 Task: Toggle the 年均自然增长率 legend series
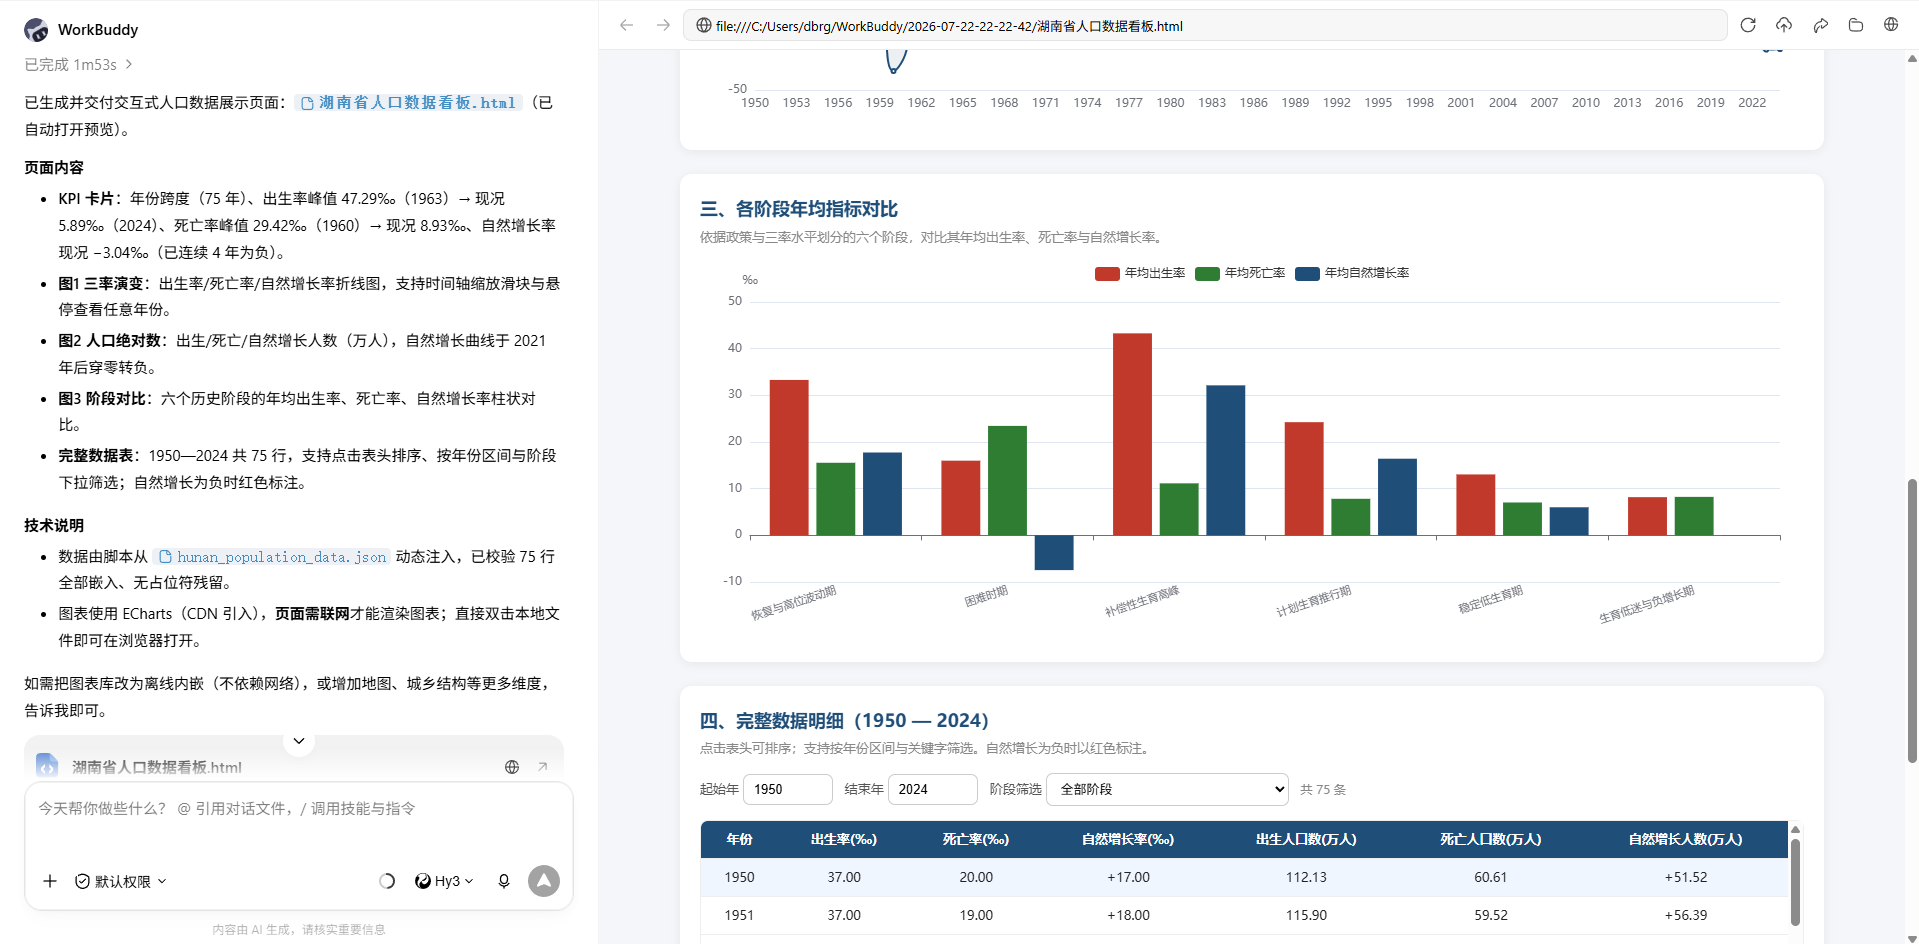click(1352, 273)
